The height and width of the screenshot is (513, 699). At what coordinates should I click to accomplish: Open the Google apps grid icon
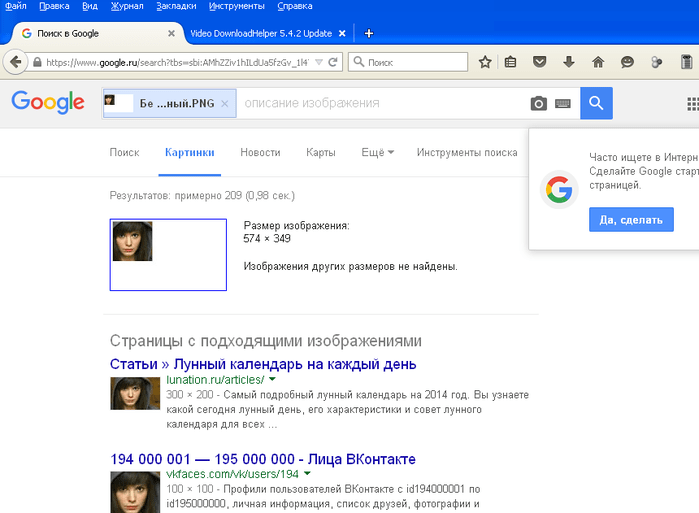(692, 104)
